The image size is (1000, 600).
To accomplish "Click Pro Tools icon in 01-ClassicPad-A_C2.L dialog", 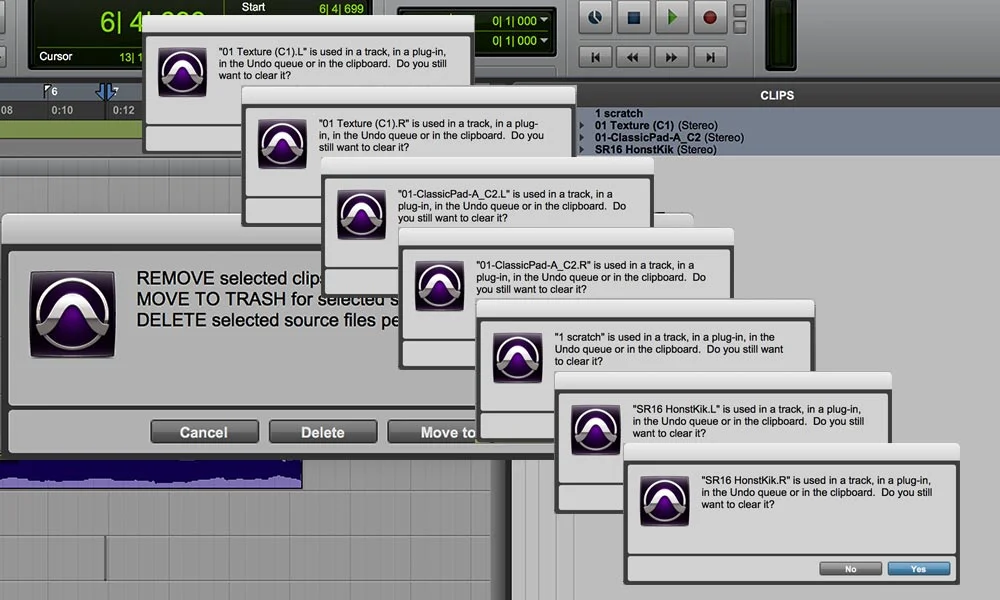I will point(361,214).
